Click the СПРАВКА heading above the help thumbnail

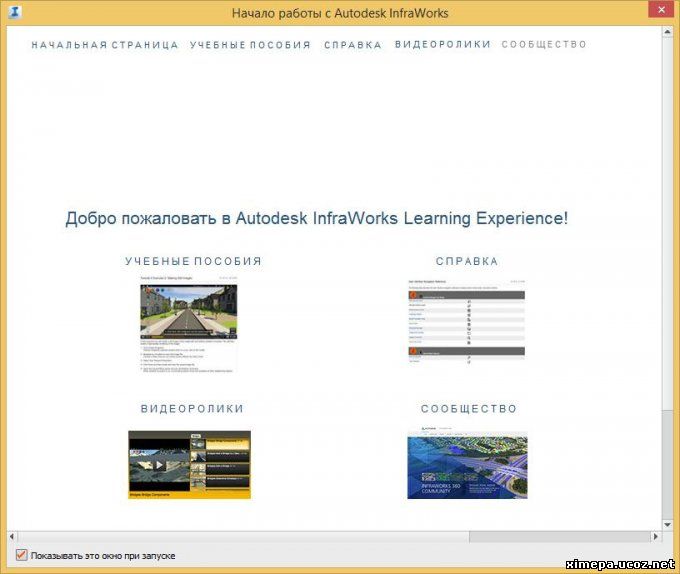467,262
